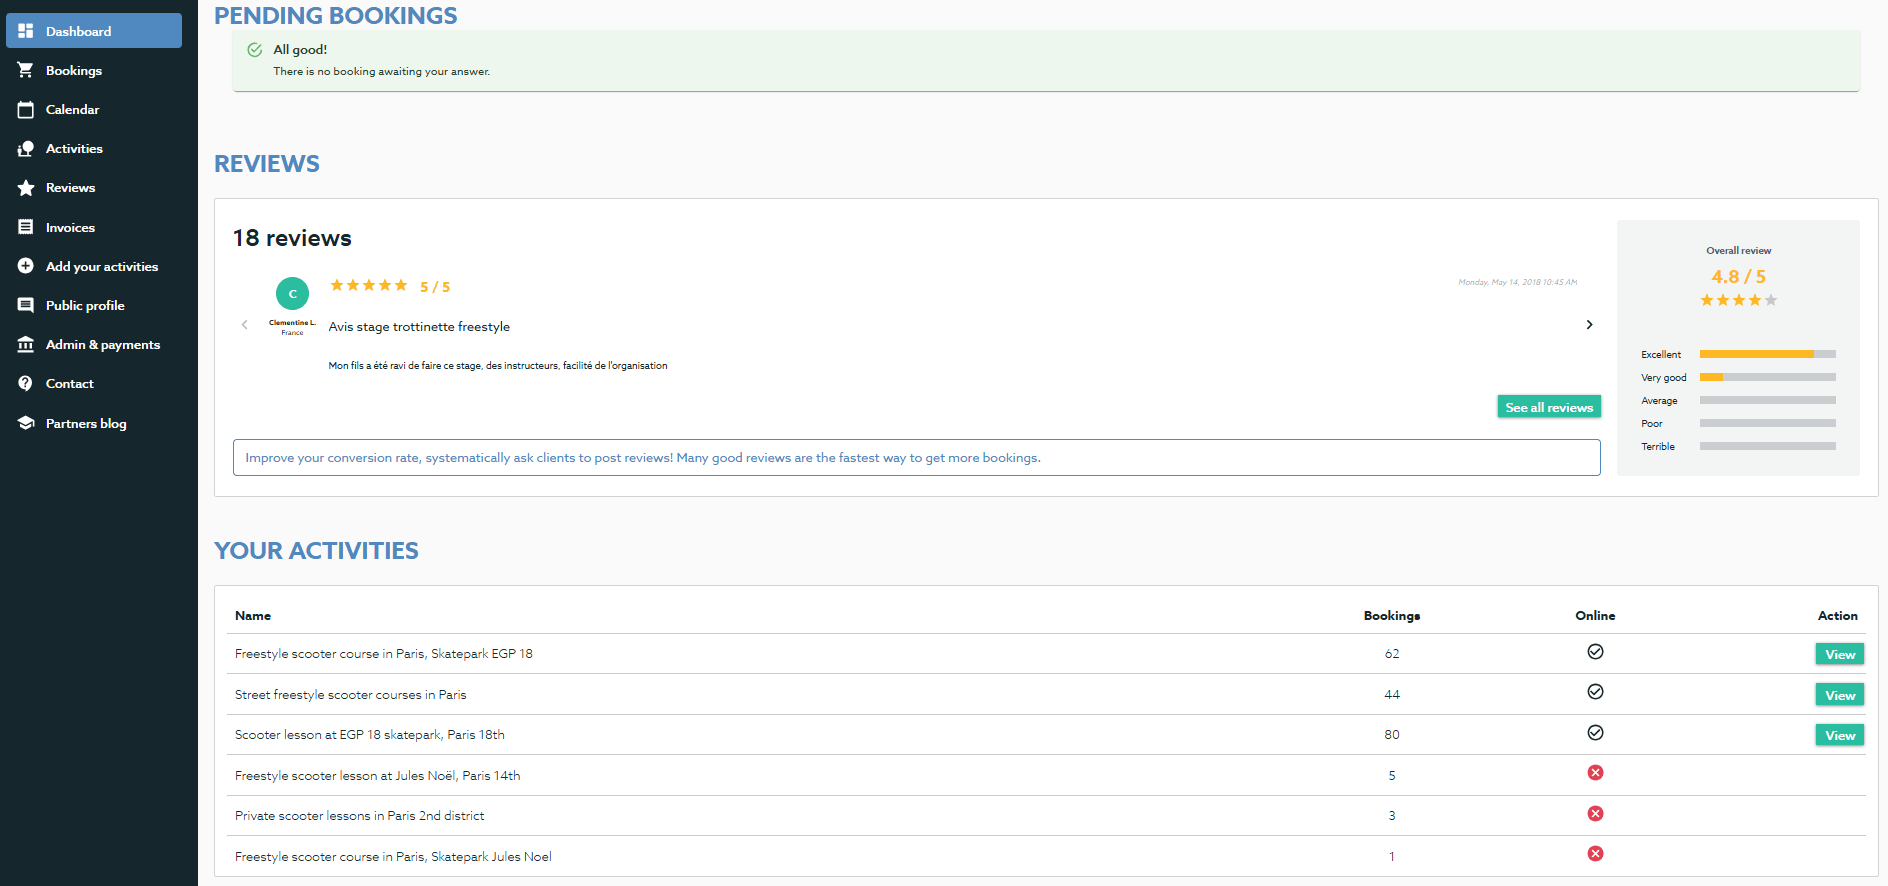The width and height of the screenshot is (1888, 886).
Task: Click row Freestyle scooter lesson at Jules Noël, Paris 14th
Action: [1046, 775]
